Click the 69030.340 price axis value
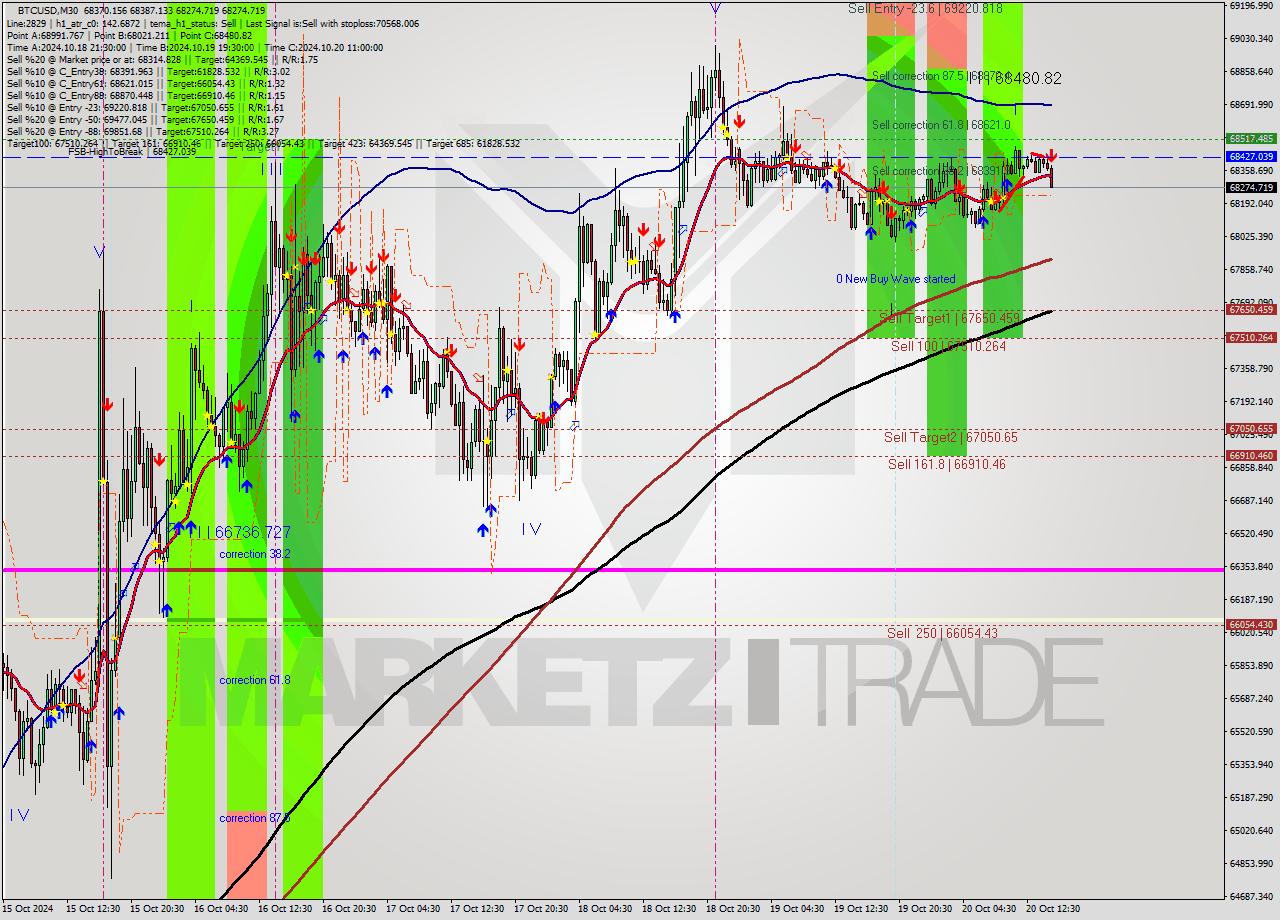 tap(1251, 39)
